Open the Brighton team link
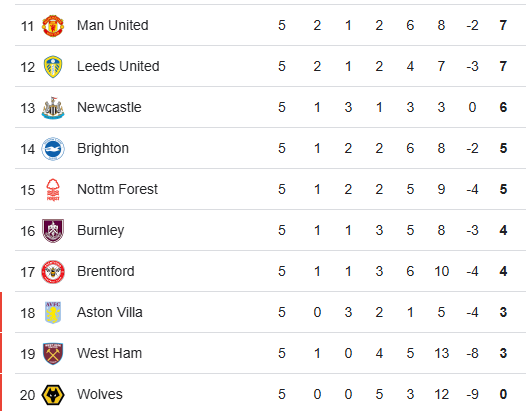Image resolution: width=526 pixels, height=411 pixels. (x=103, y=148)
